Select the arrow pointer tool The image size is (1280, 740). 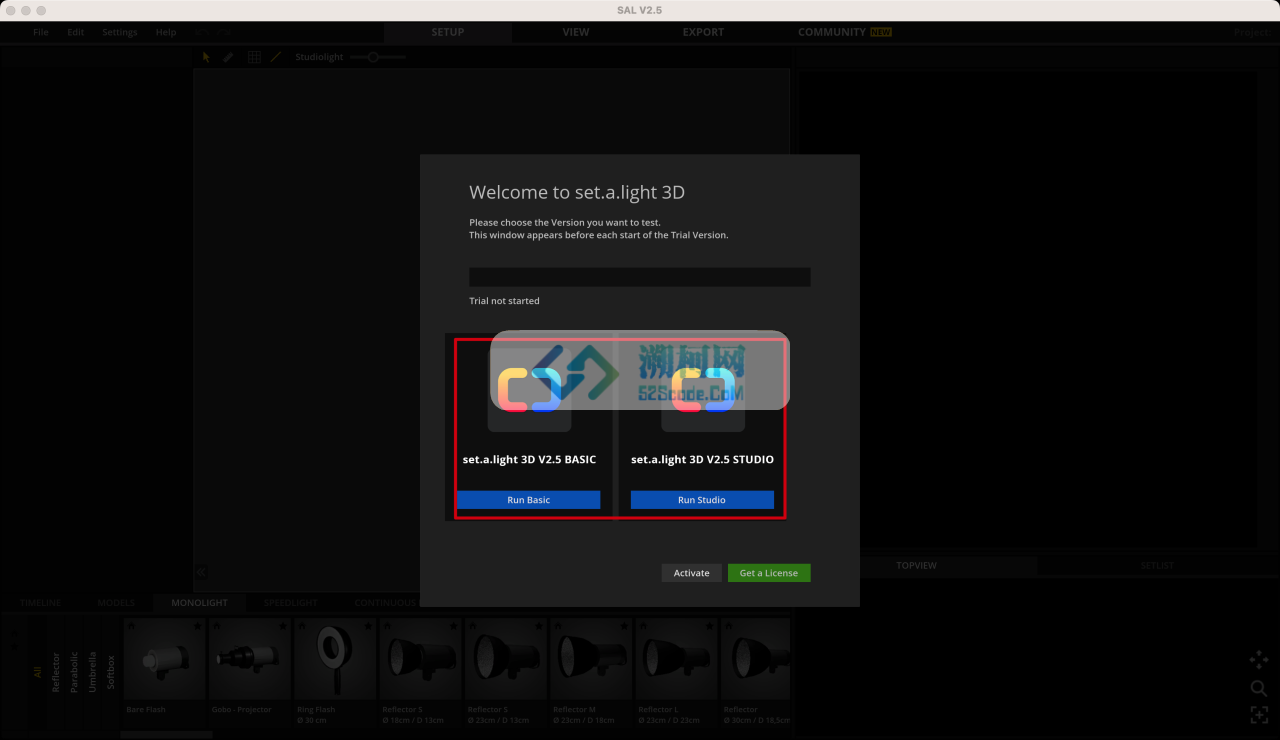(206, 57)
